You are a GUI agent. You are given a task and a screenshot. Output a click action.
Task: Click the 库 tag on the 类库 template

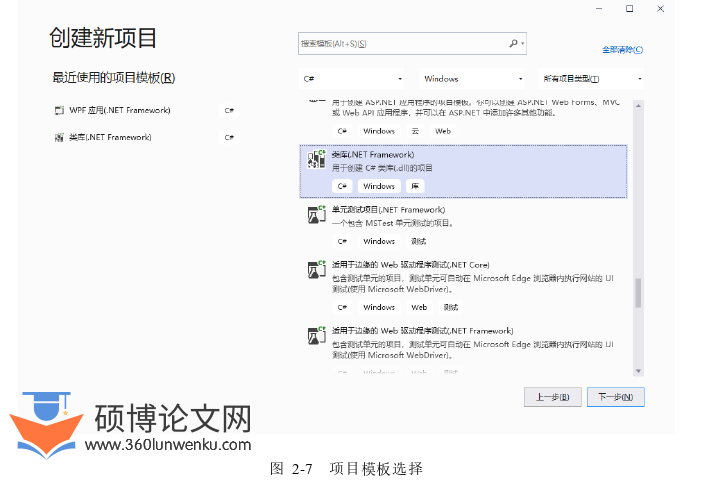[x=415, y=186]
